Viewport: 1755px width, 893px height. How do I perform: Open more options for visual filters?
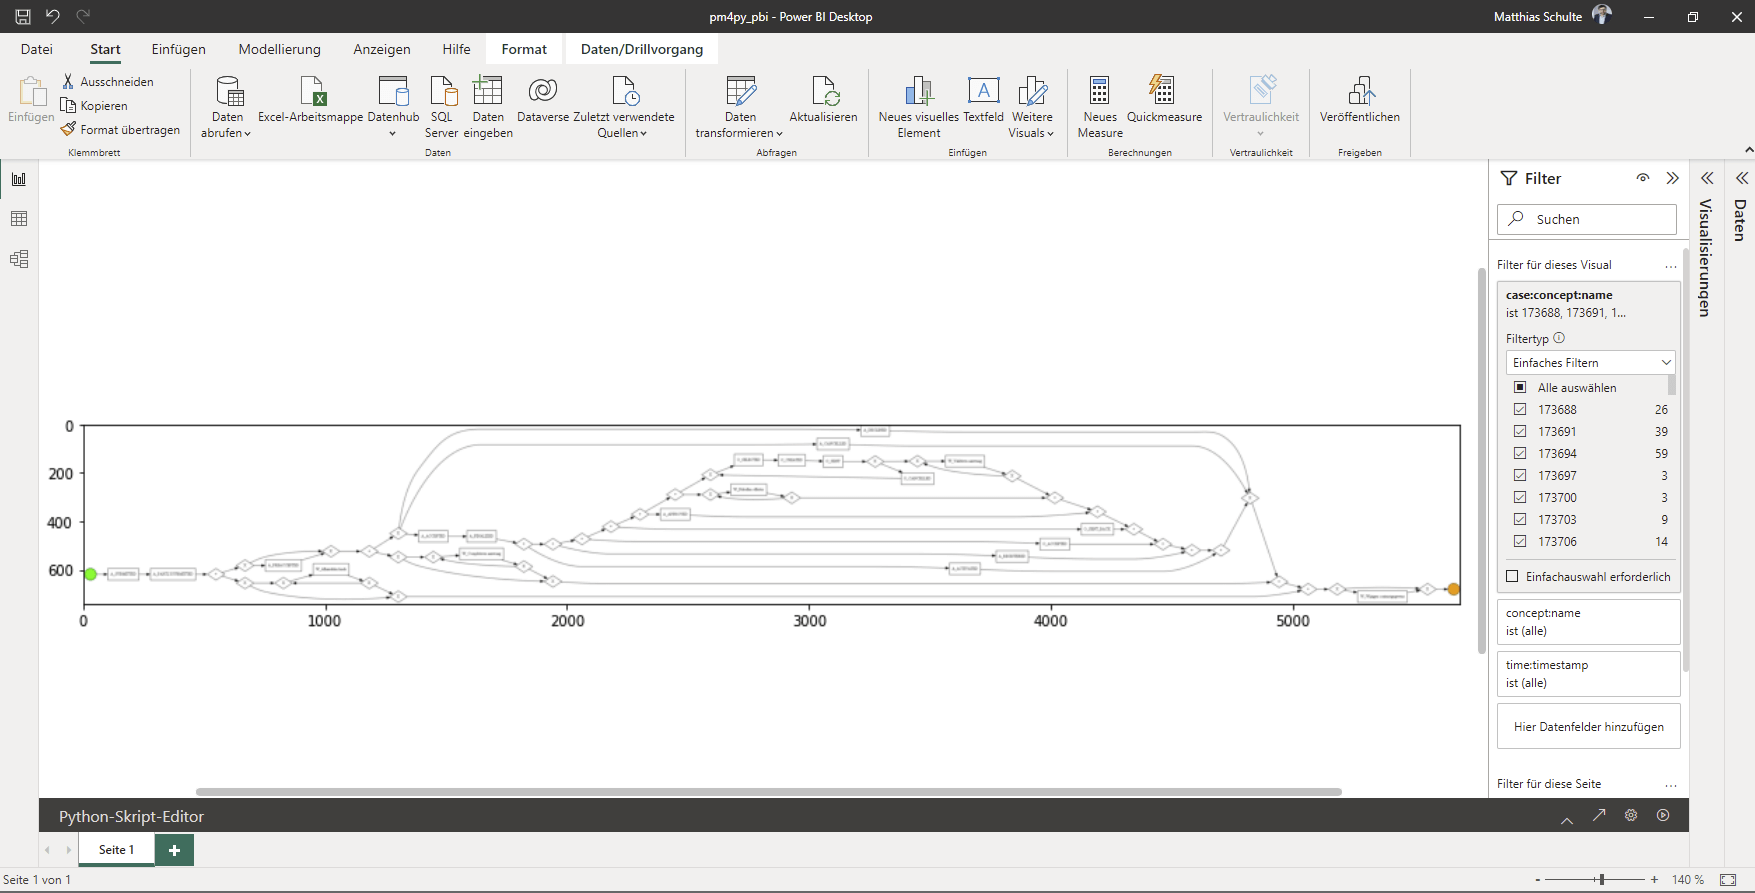click(x=1671, y=266)
